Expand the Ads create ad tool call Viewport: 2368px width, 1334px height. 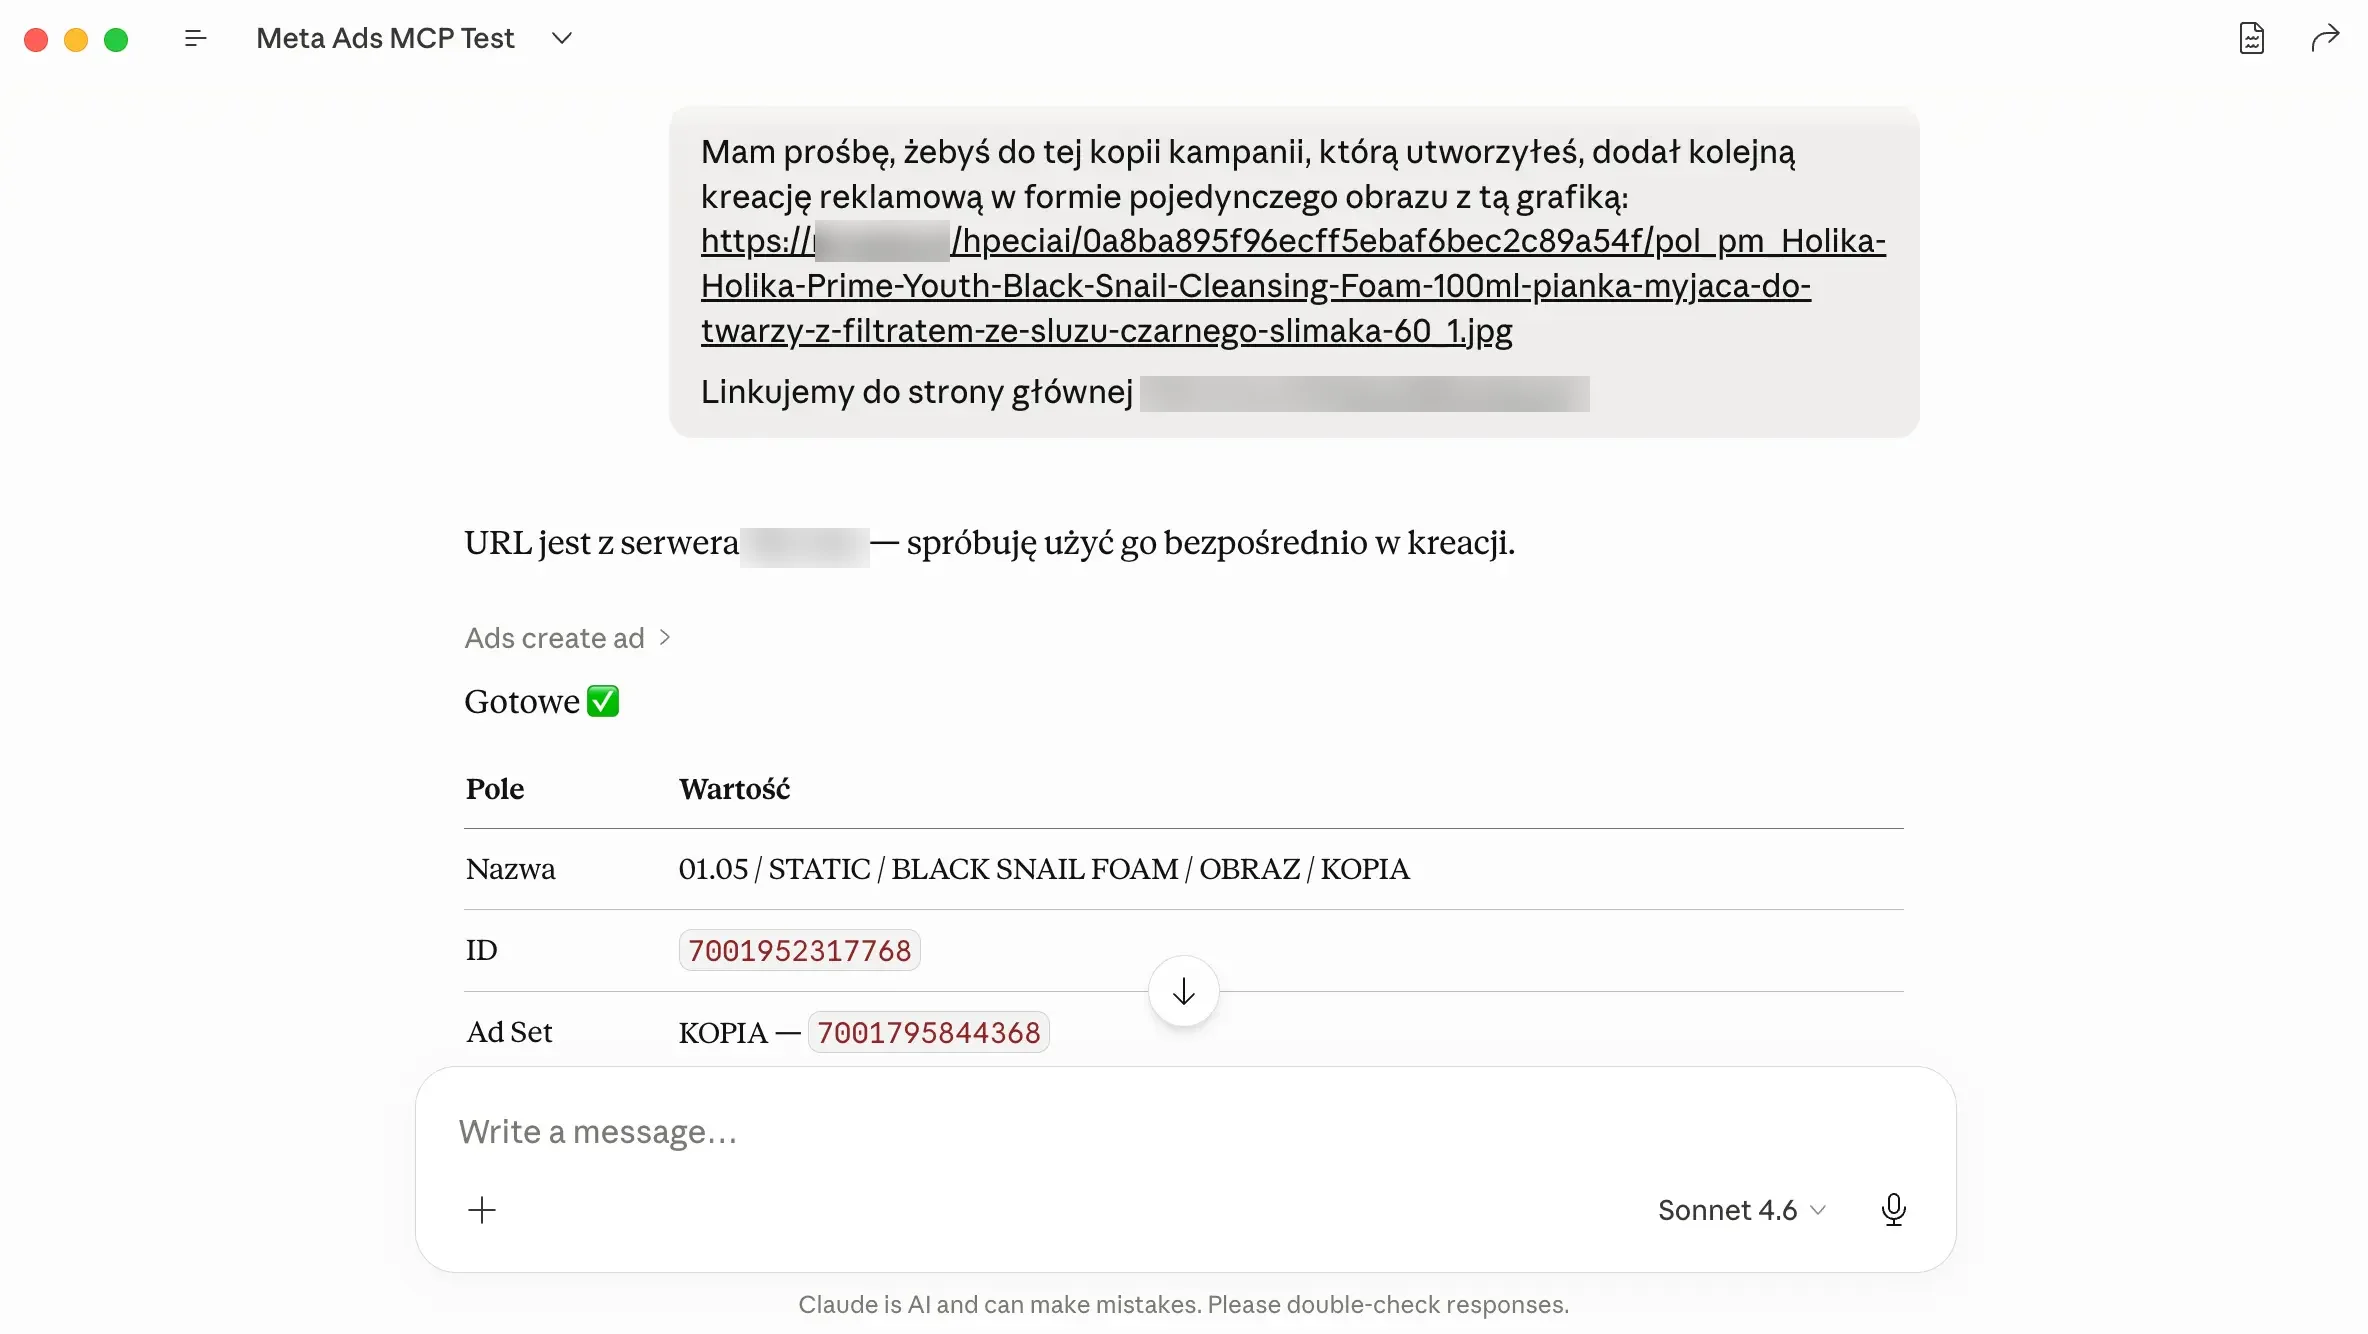coord(567,638)
